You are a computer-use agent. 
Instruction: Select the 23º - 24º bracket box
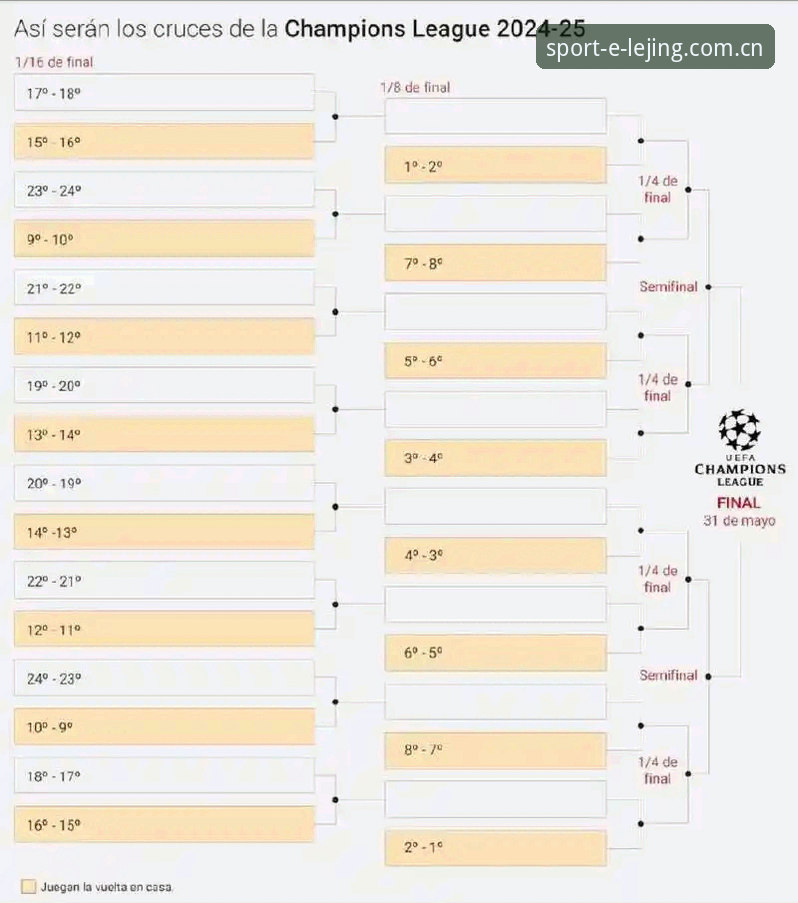pyautogui.click(x=164, y=190)
